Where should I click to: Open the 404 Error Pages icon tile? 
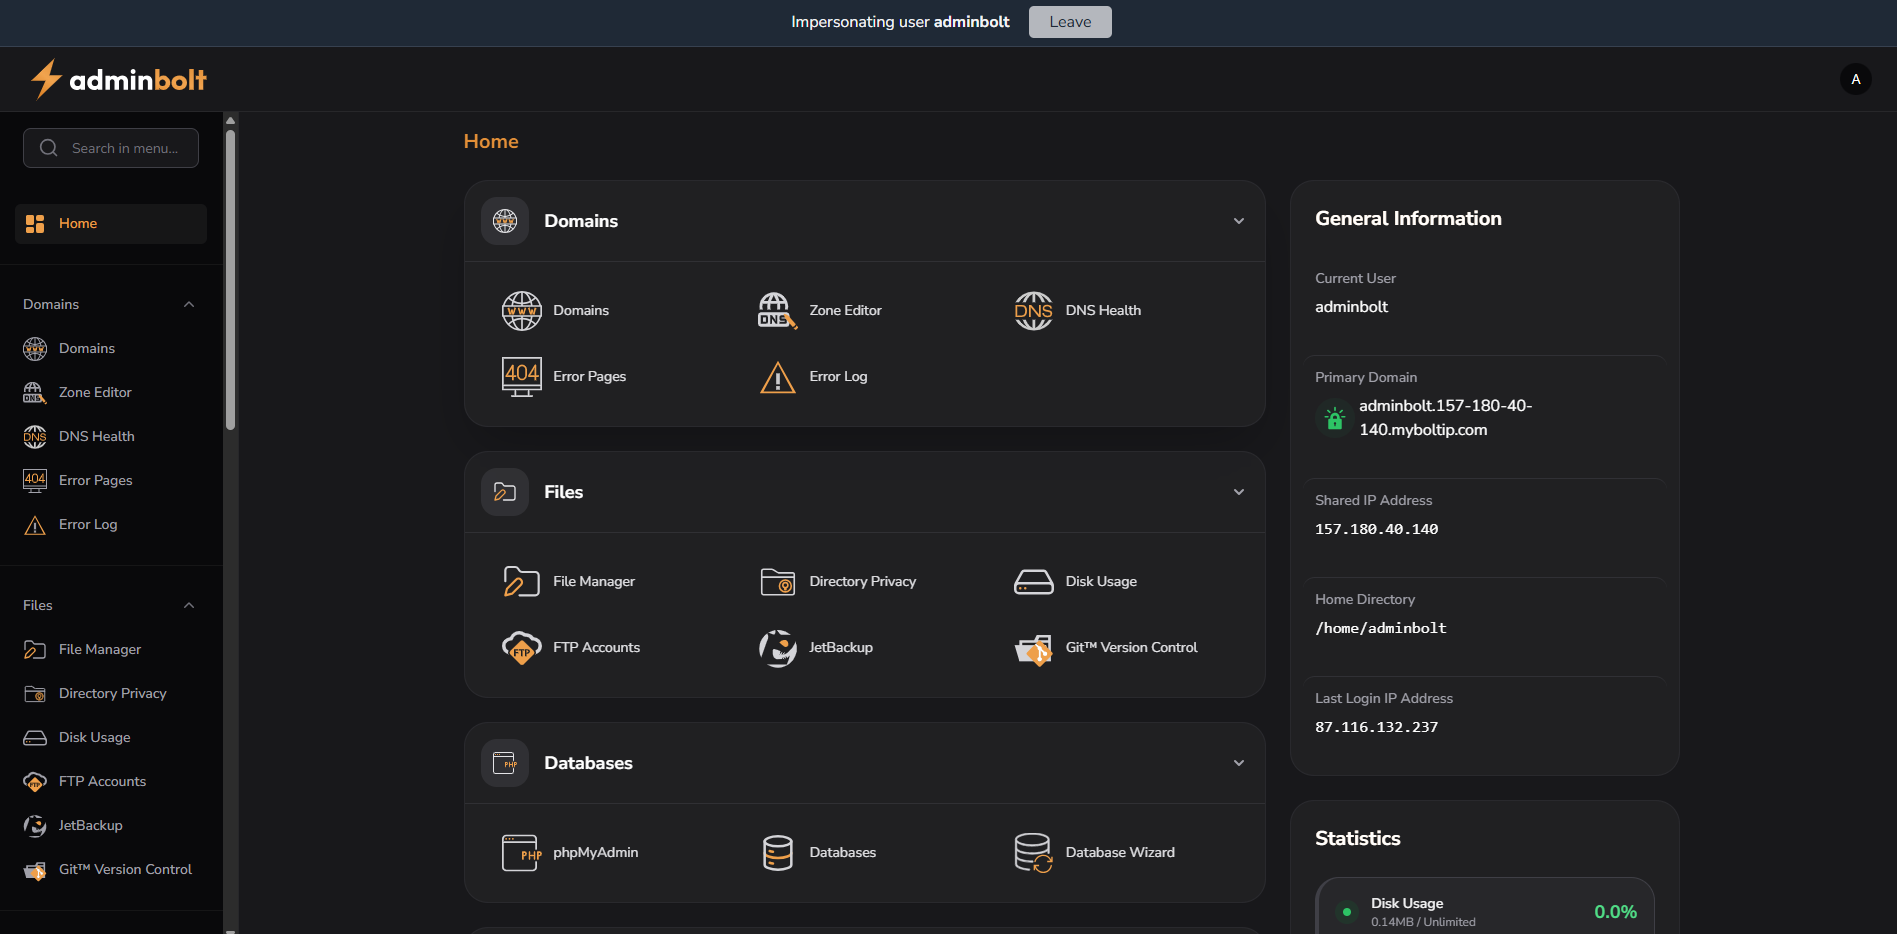(521, 377)
